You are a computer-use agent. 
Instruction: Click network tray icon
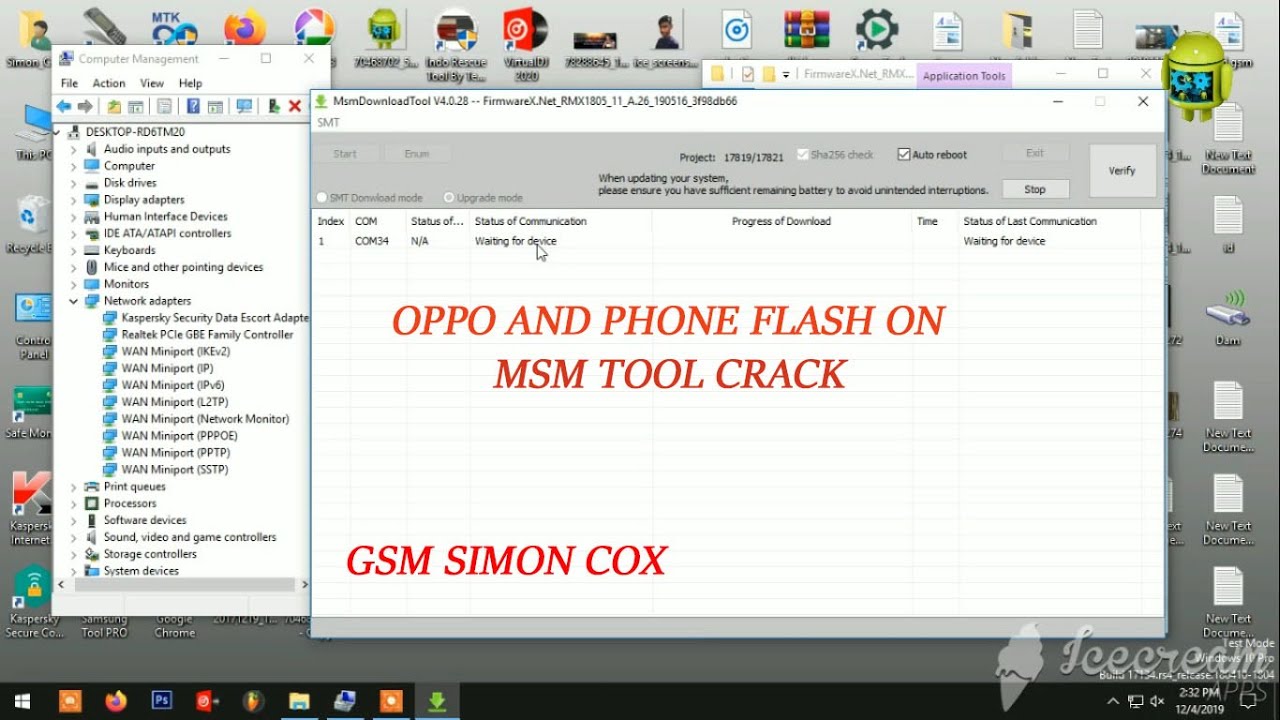(1136, 701)
